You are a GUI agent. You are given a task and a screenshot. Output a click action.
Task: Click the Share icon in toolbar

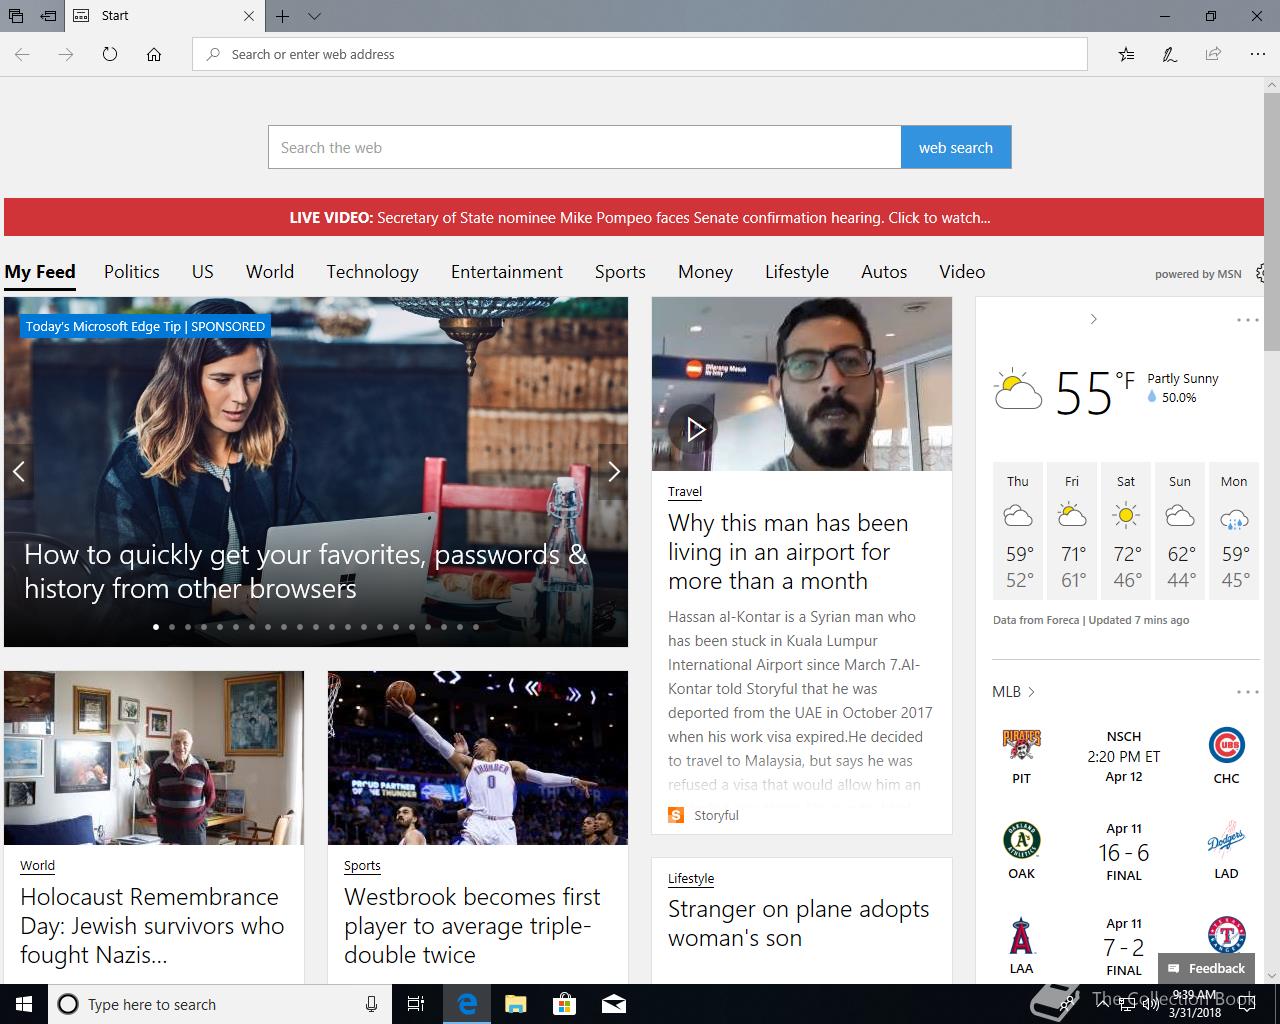tap(1213, 54)
